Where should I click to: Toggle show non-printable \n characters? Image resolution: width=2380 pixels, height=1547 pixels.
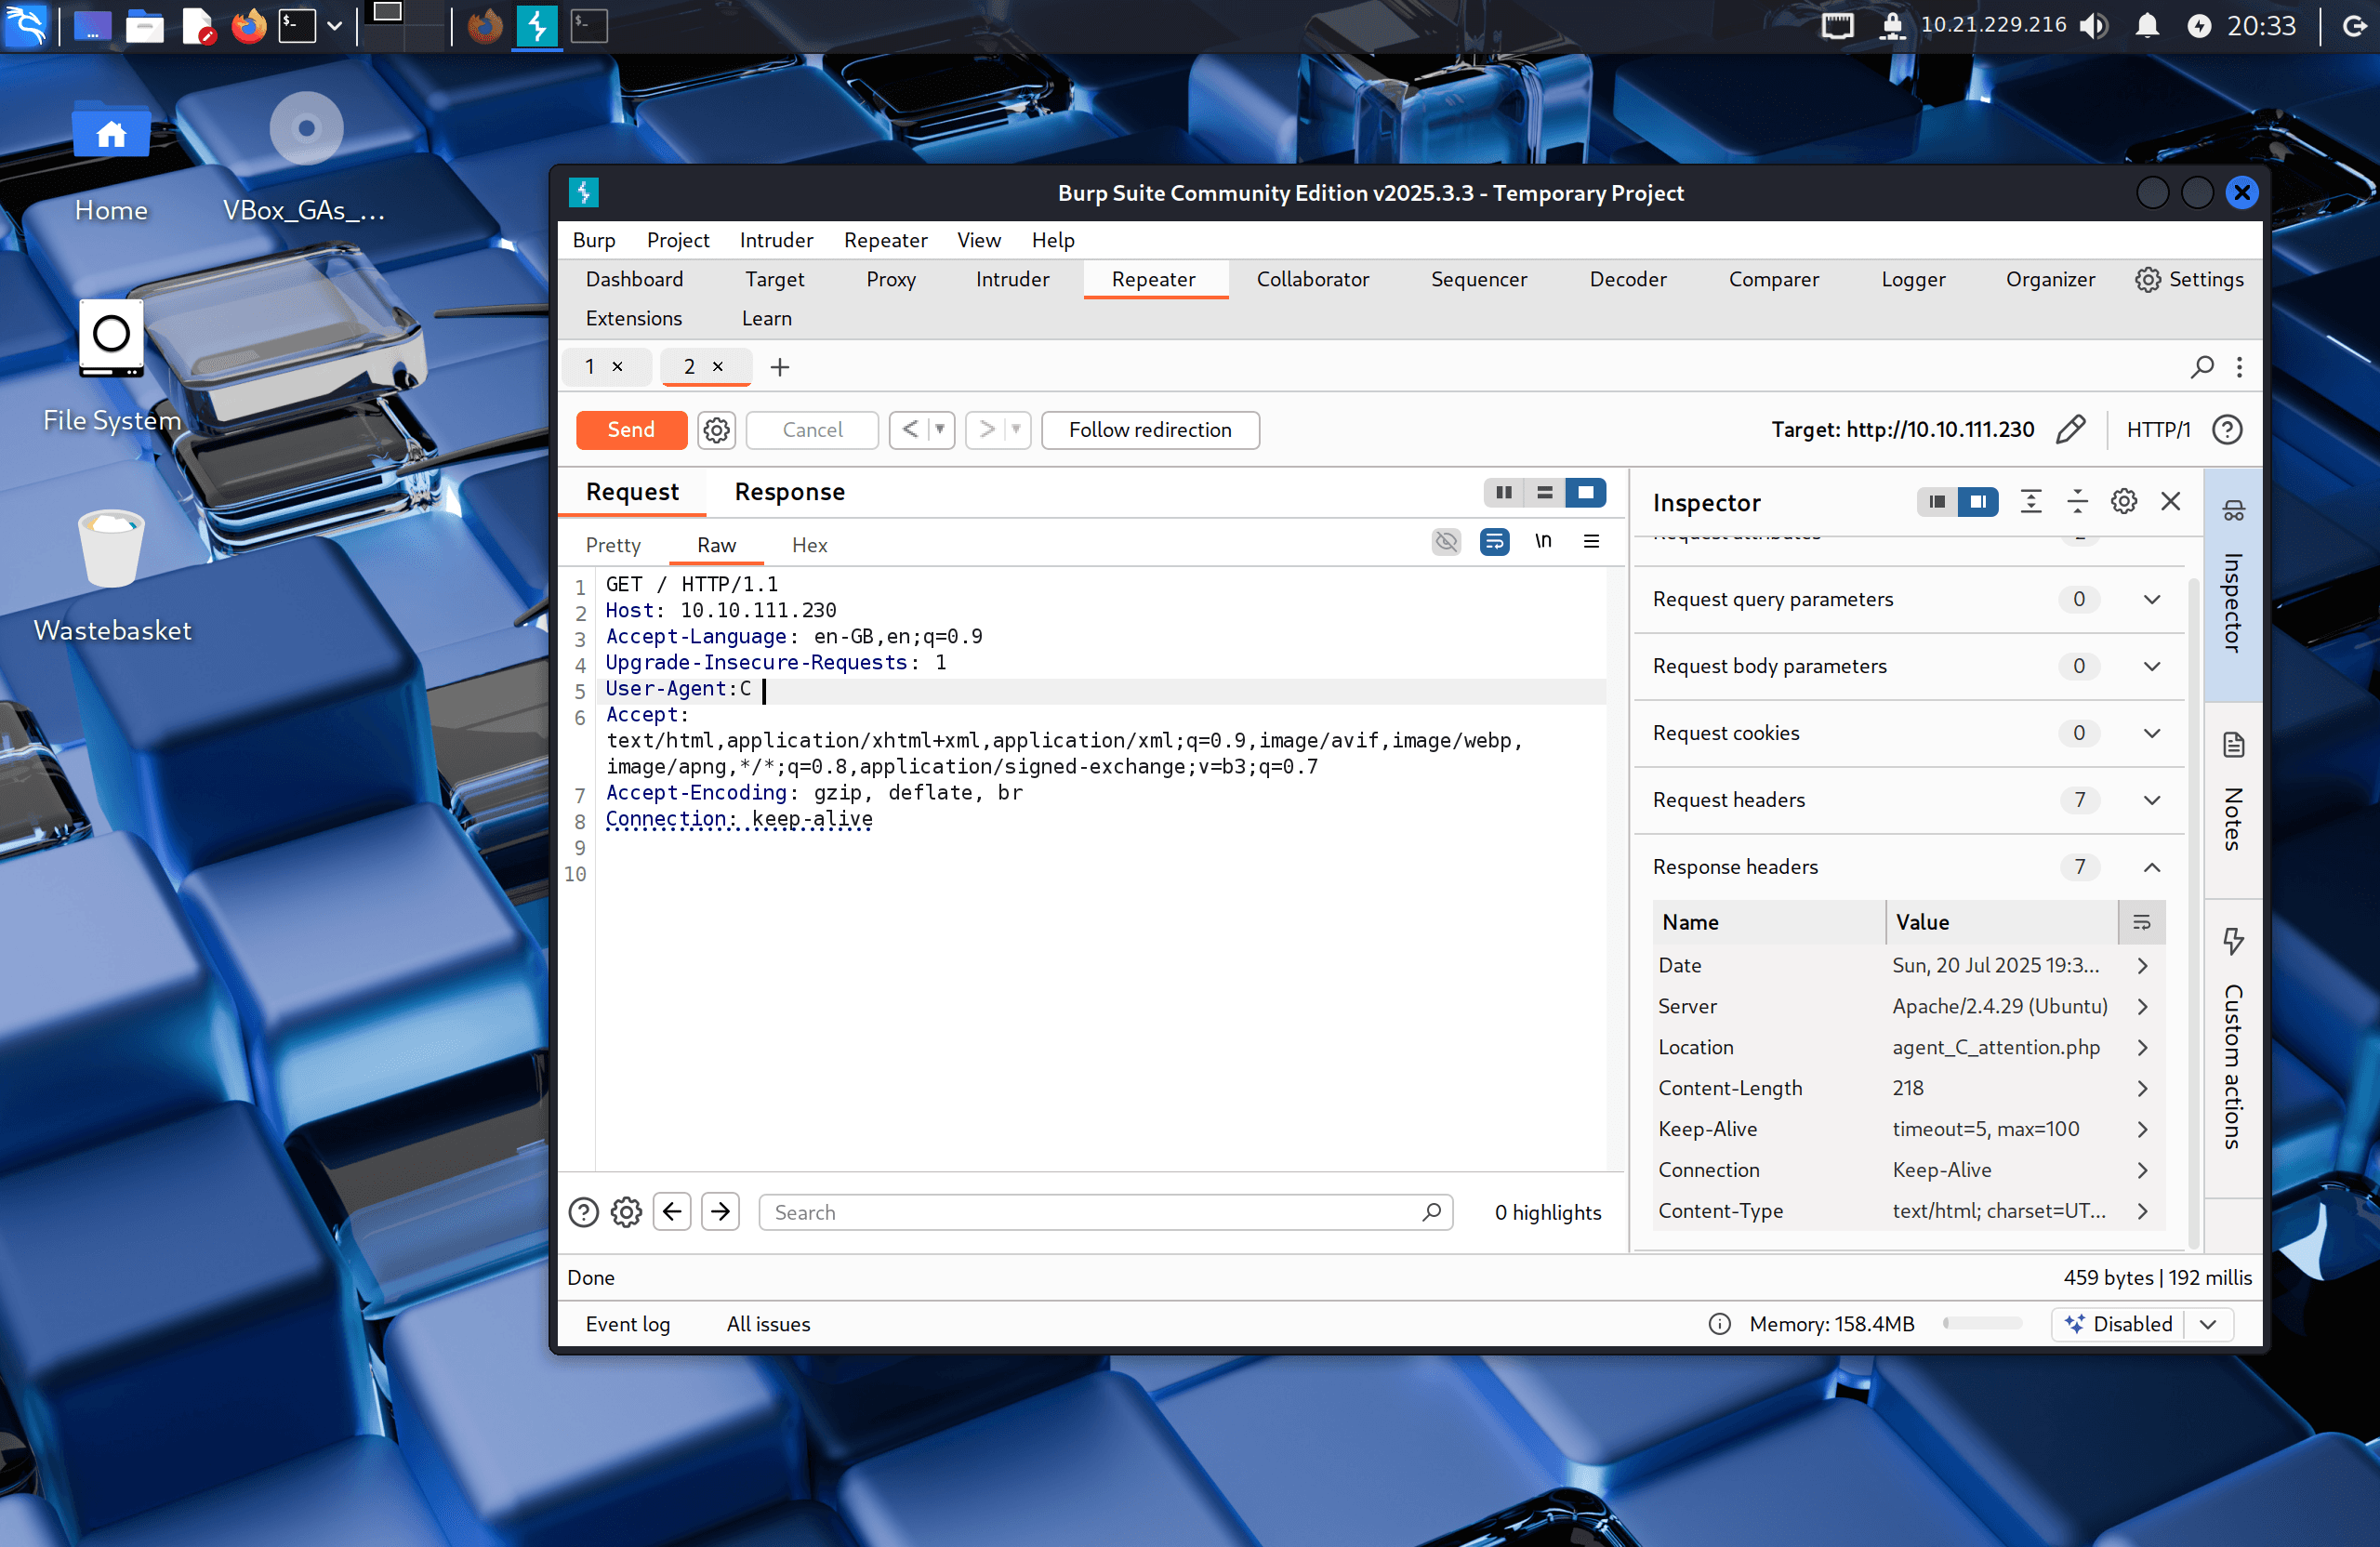1543,542
